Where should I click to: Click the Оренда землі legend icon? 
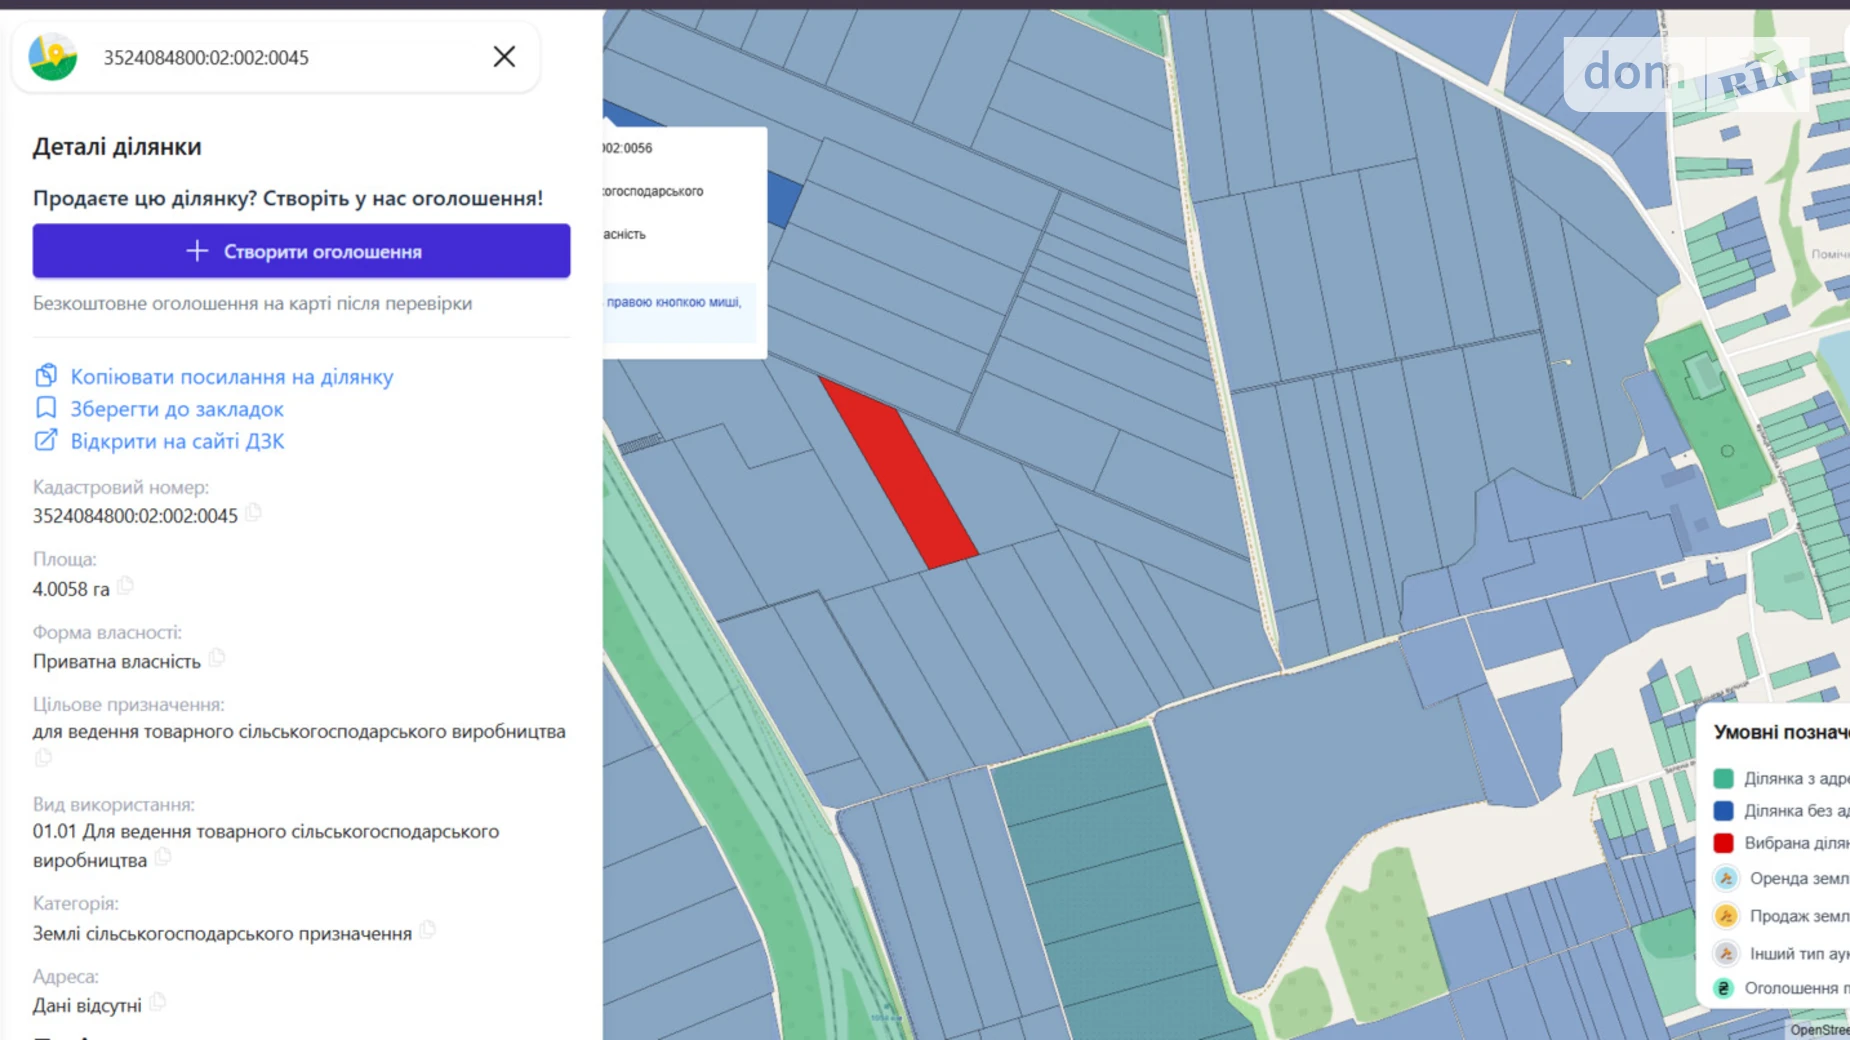(1726, 879)
